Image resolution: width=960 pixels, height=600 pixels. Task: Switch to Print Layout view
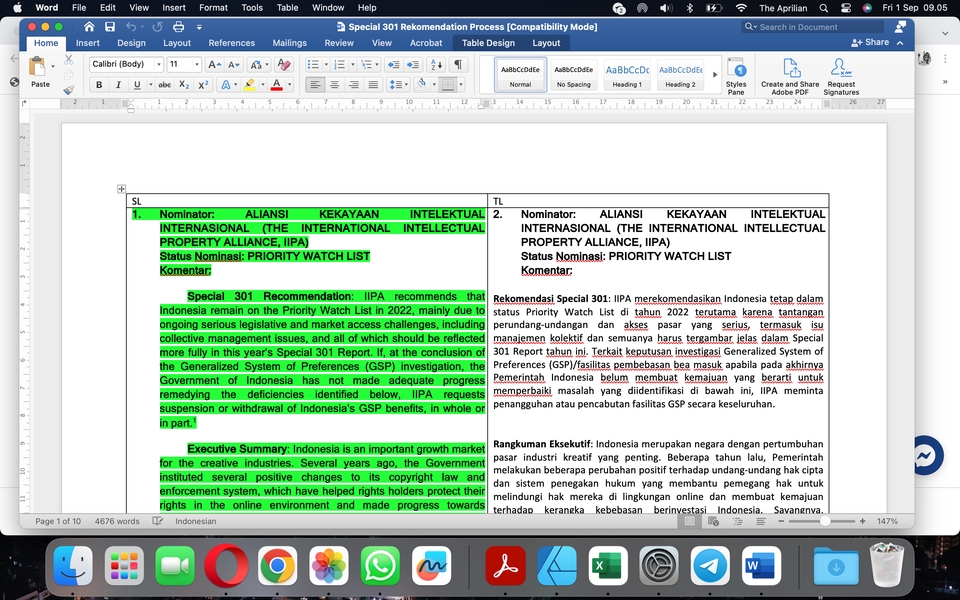(689, 521)
